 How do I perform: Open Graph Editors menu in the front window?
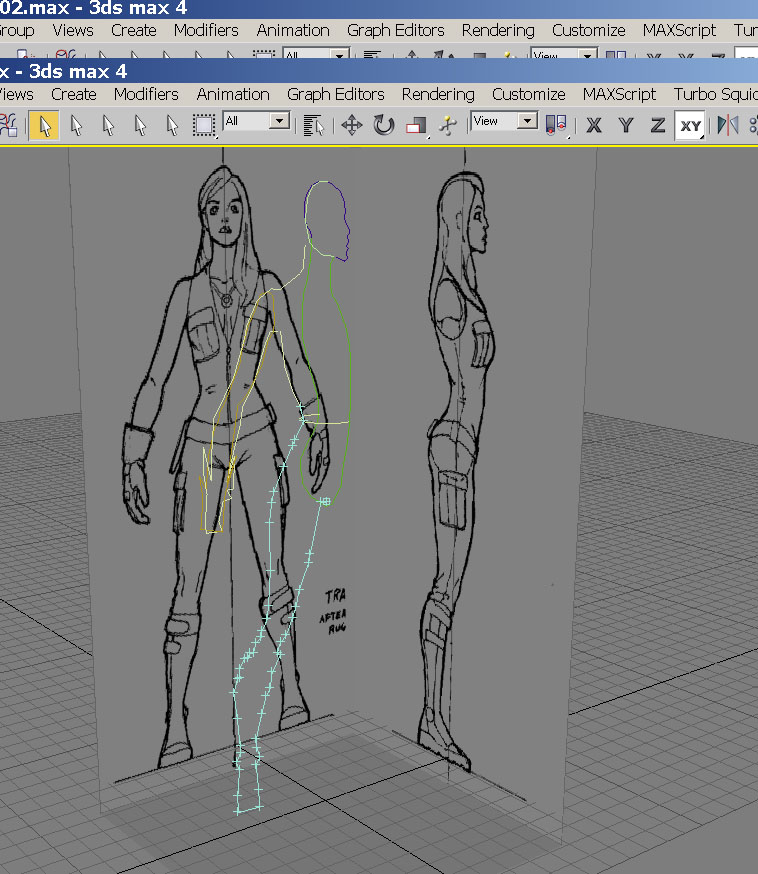(335, 94)
